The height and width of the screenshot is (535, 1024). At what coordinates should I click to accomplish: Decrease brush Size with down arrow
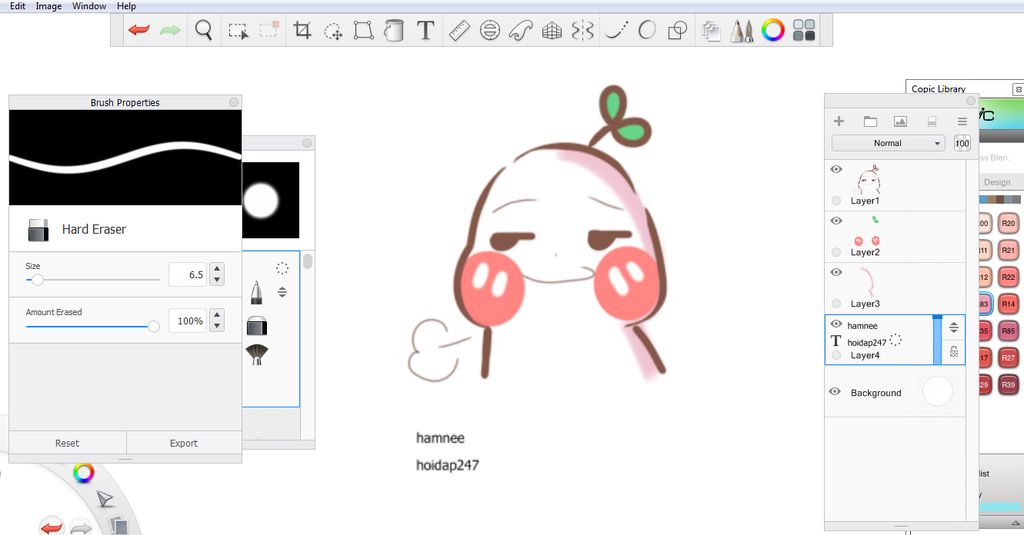pyautogui.click(x=217, y=280)
